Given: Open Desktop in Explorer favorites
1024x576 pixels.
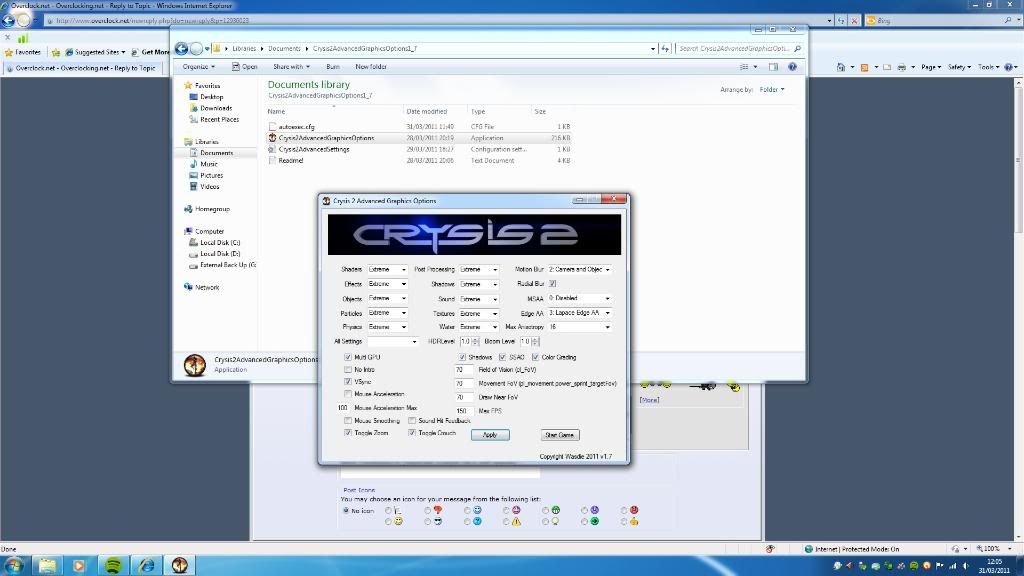Looking at the screenshot, I should click(x=206, y=97).
